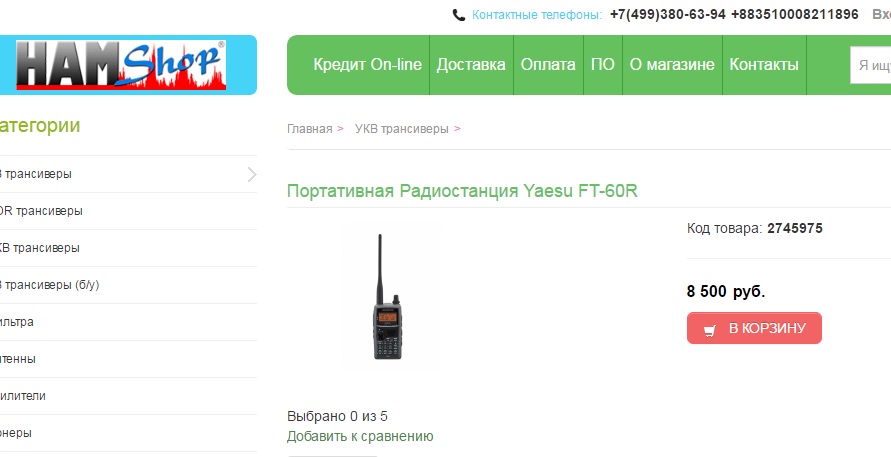Image resolution: width=891 pixels, height=457 pixels.
Task: Click the phone handset icon
Action: 459,15
